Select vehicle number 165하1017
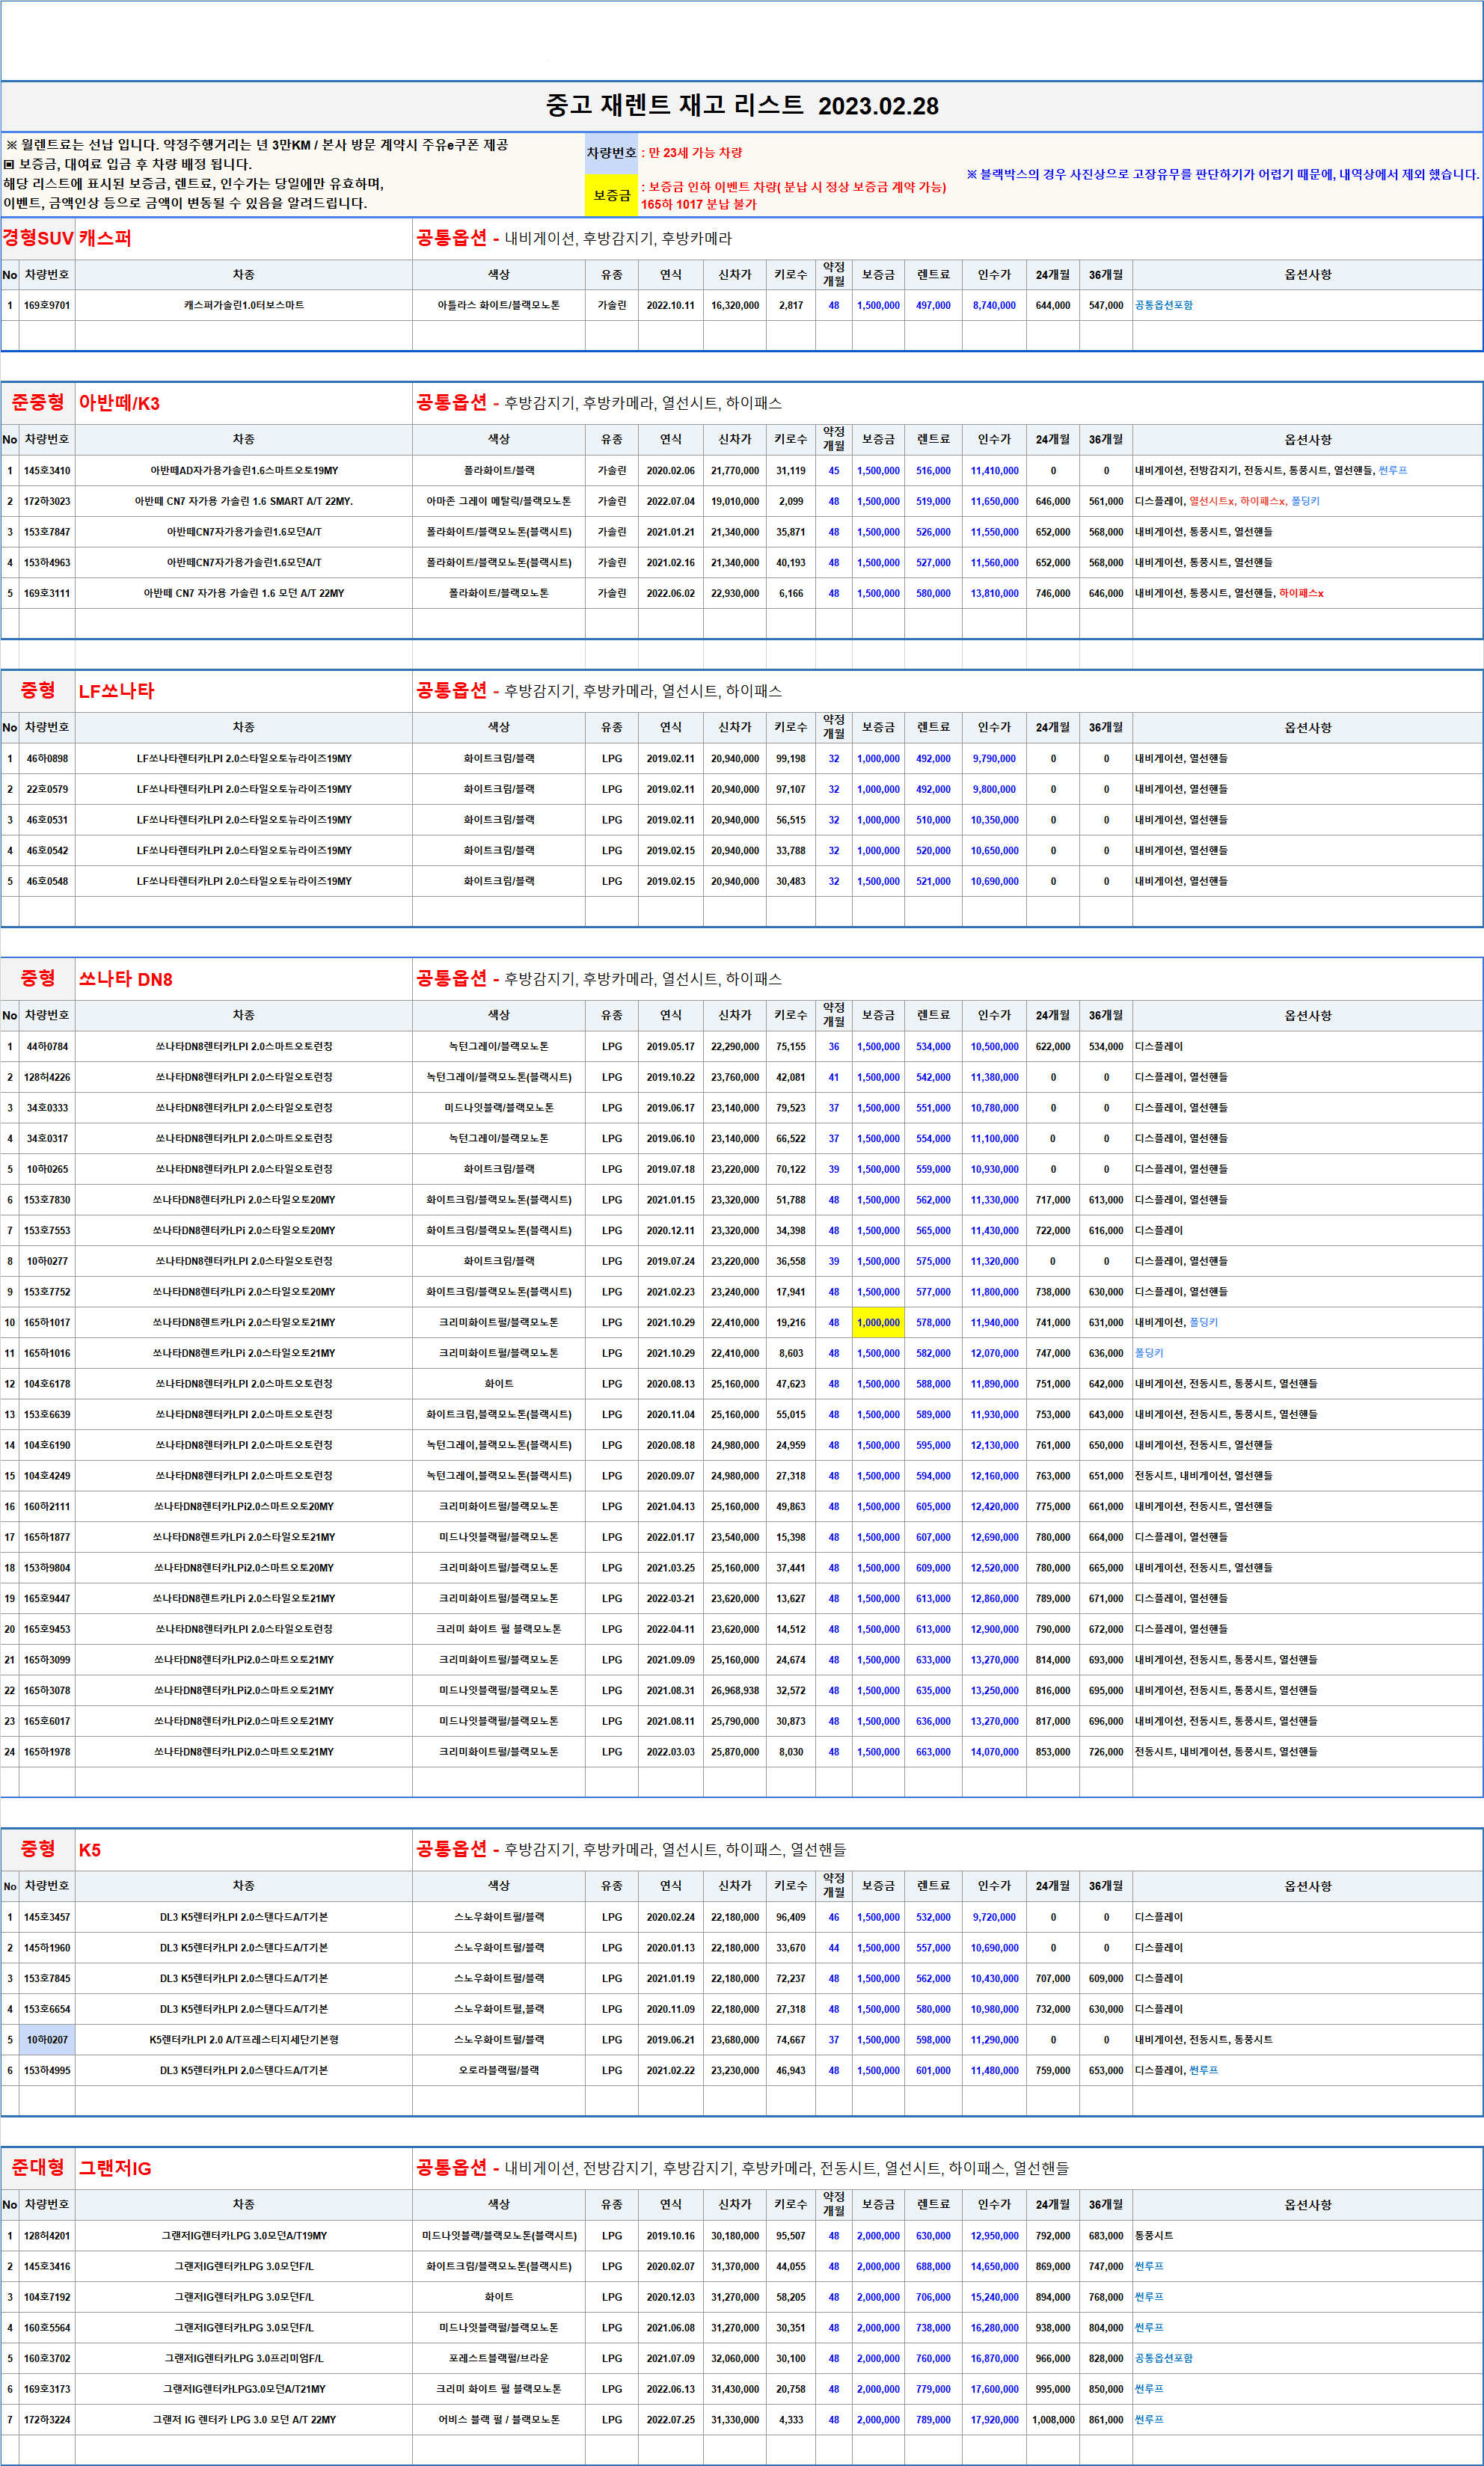 pyautogui.click(x=47, y=1322)
